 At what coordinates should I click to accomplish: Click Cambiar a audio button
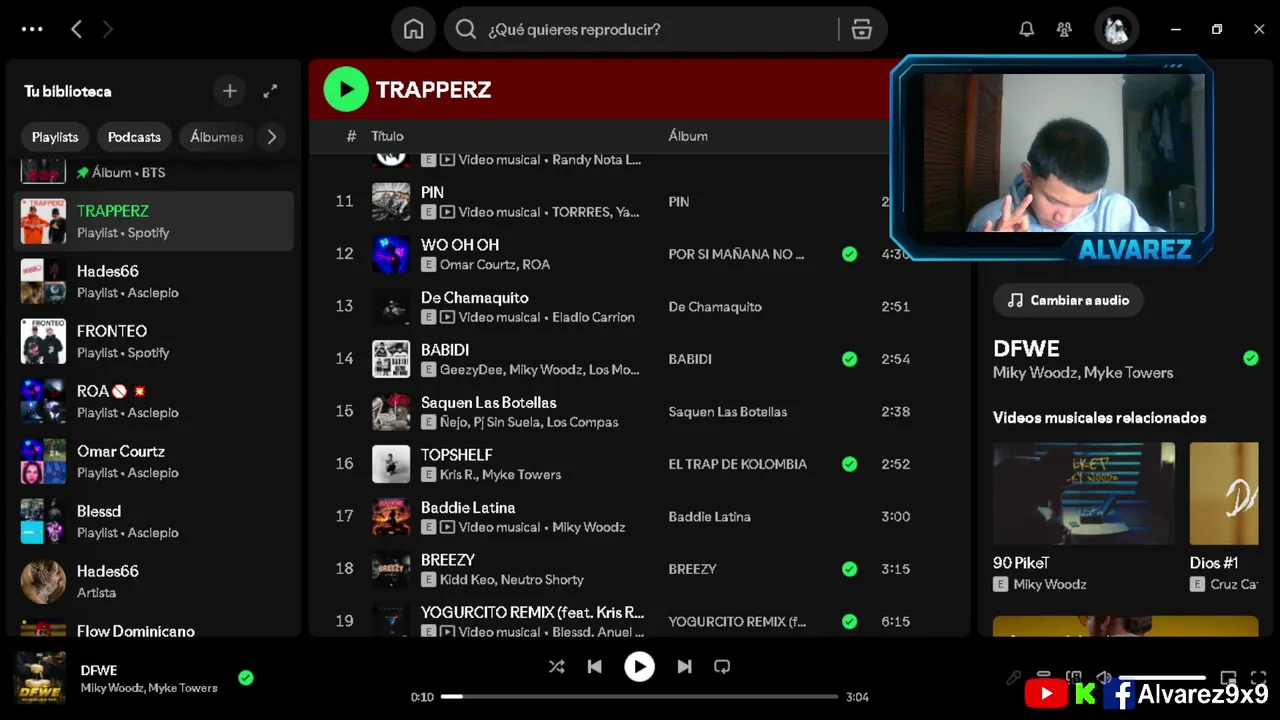click(1068, 300)
